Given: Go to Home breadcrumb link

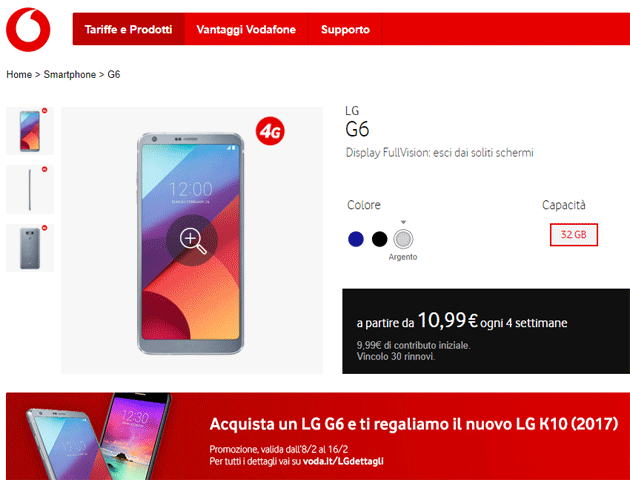Looking at the screenshot, I should coord(19,75).
